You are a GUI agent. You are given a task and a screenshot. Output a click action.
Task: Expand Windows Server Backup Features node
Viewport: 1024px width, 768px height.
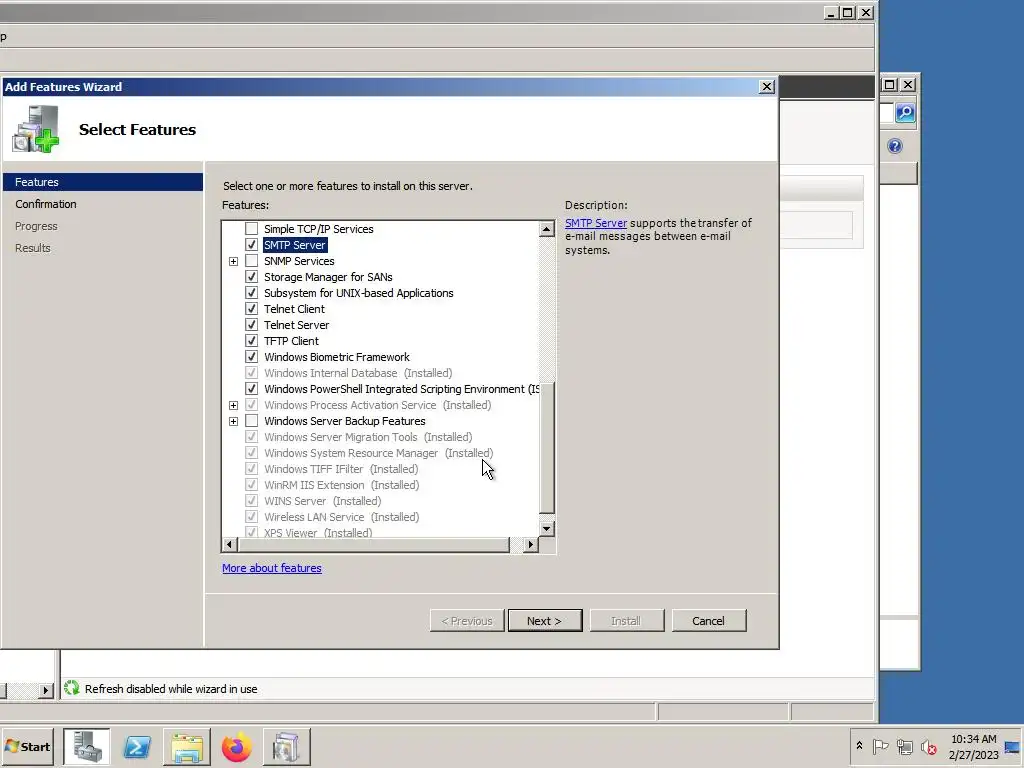click(x=233, y=421)
